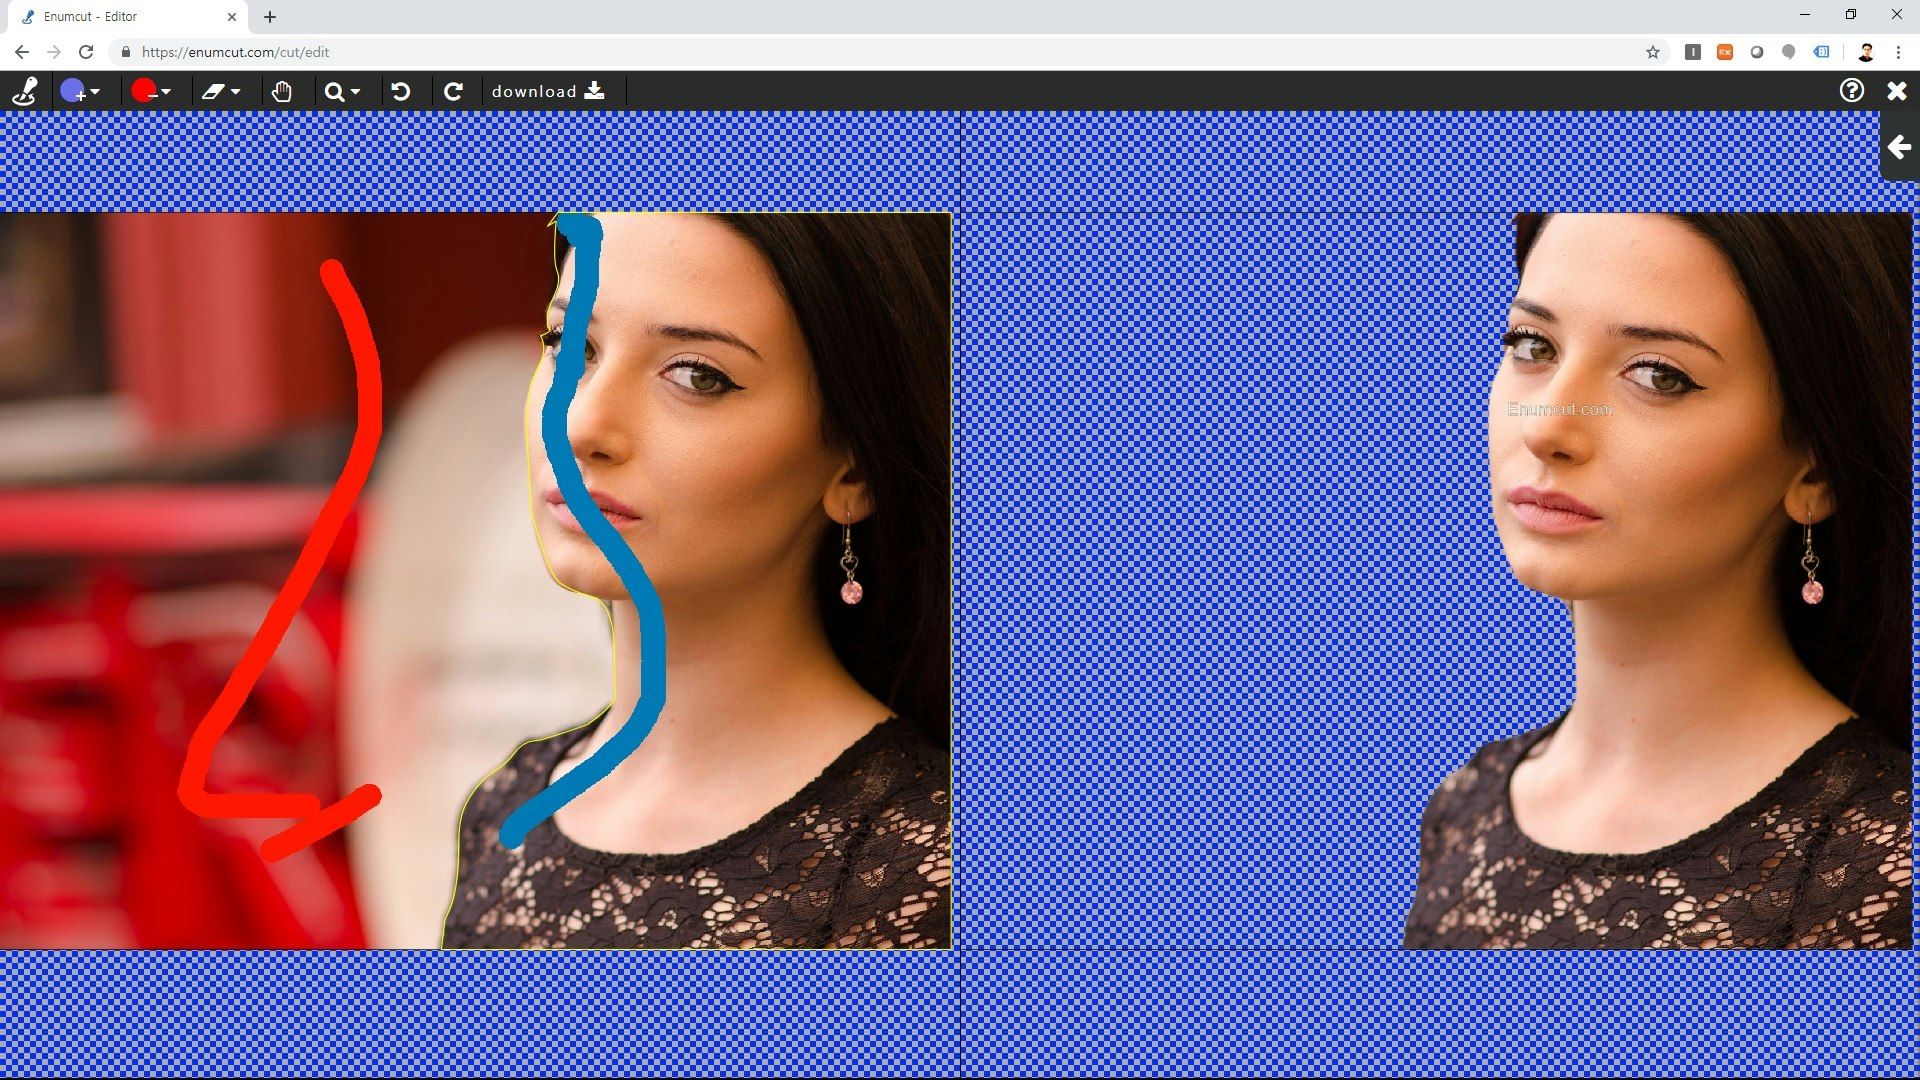Open the foreground marker size dropdown arrow
This screenshot has width=1920, height=1080.
[x=95, y=92]
